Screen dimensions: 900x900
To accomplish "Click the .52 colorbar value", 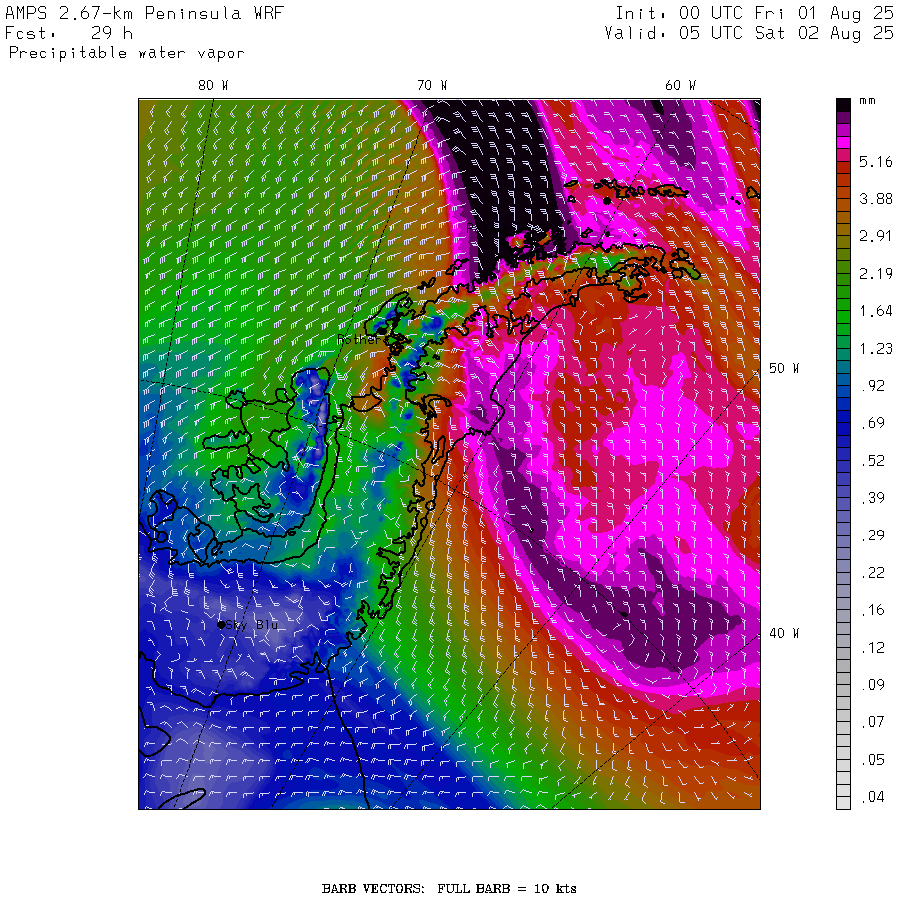I will (x=873, y=461).
